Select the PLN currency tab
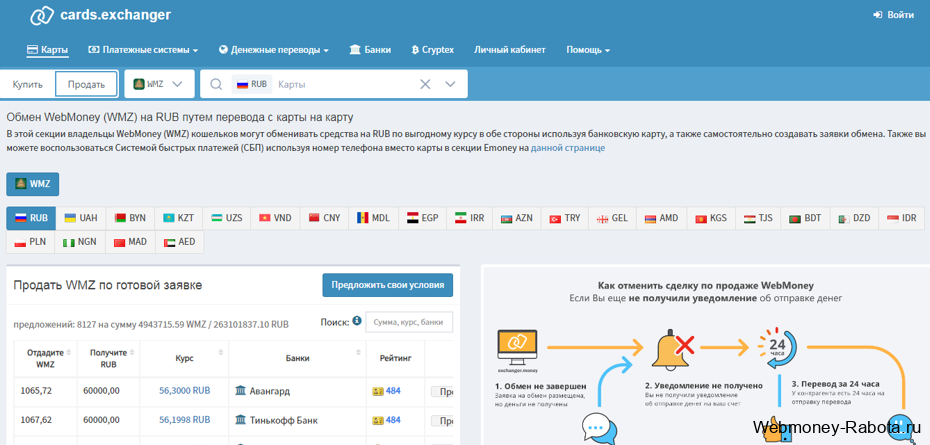The width and height of the screenshot is (930, 445). pyautogui.click(x=30, y=242)
